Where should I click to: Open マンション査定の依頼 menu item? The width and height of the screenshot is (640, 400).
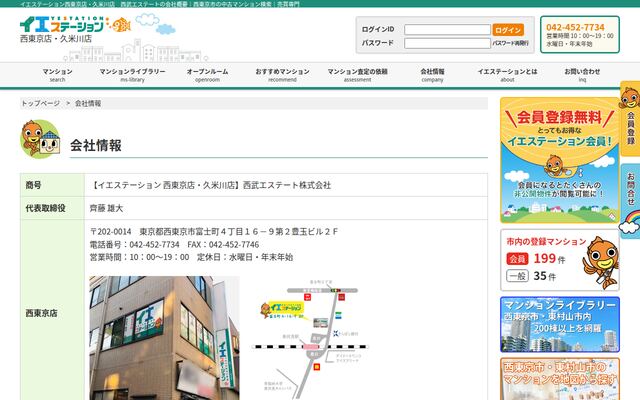pos(358,75)
